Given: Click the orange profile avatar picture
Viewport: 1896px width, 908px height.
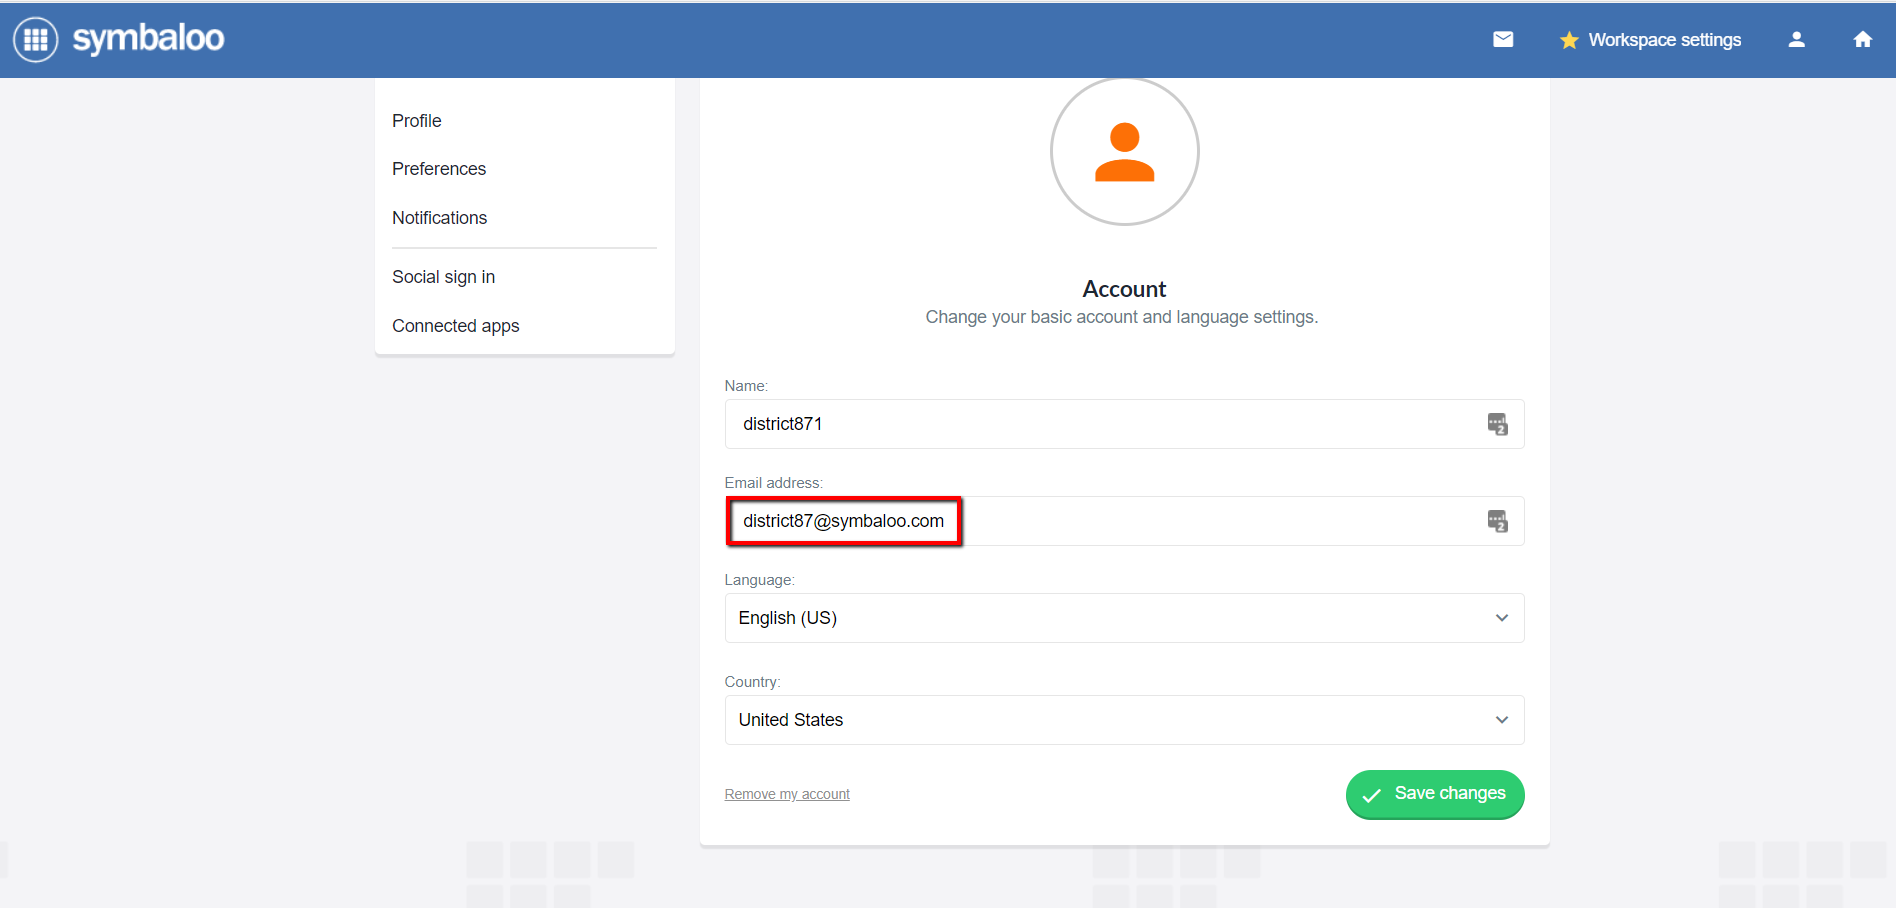Looking at the screenshot, I should 1125,152.
